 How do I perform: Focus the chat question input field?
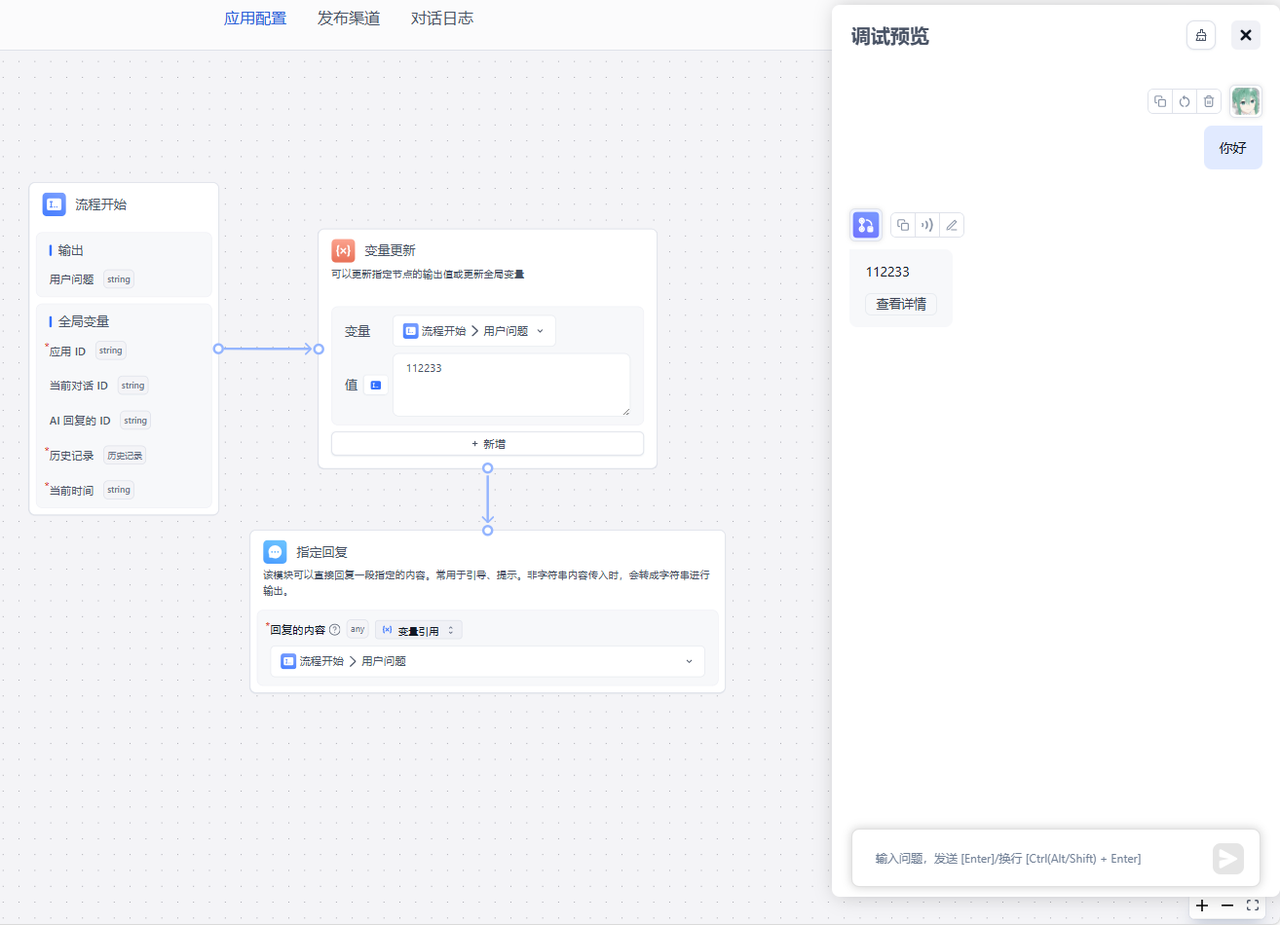tap(1030, 858)
